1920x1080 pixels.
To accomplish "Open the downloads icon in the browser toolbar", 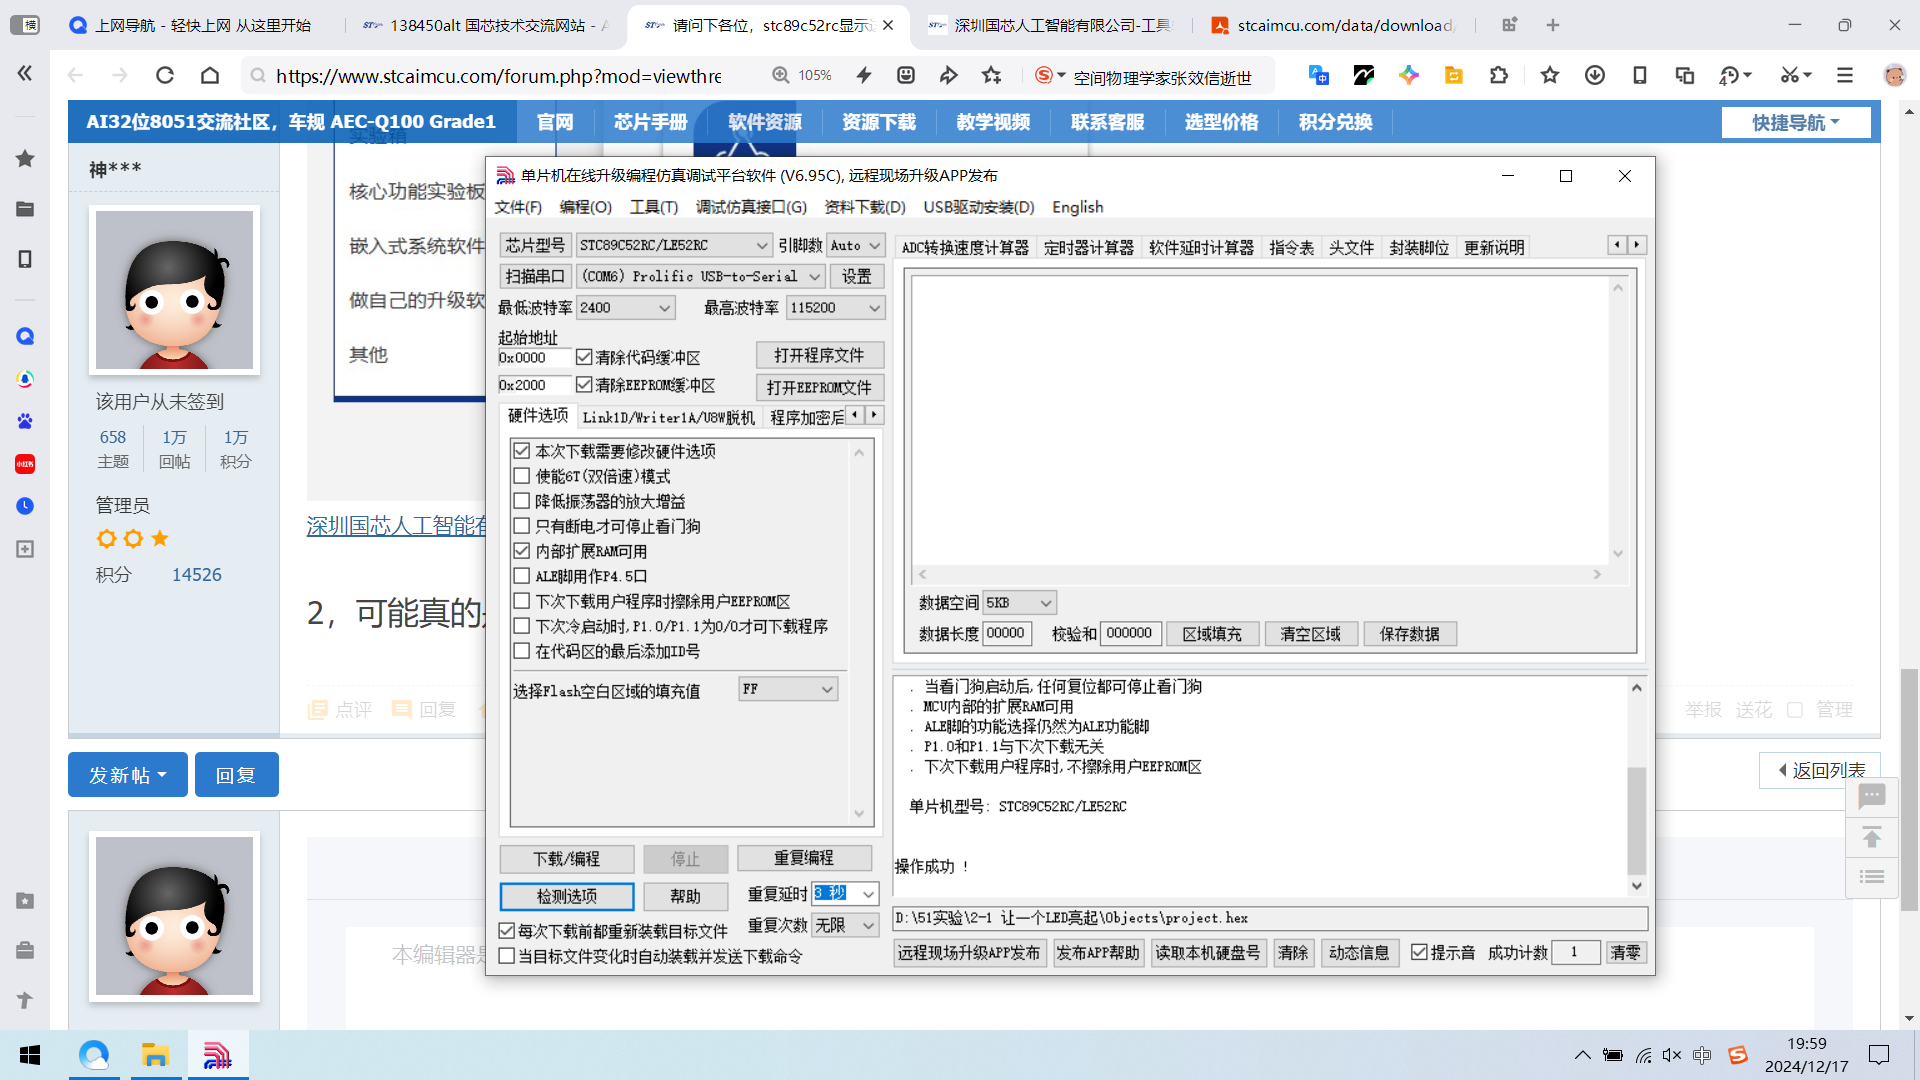I will pyautogui.click(x=1595, y=75).
